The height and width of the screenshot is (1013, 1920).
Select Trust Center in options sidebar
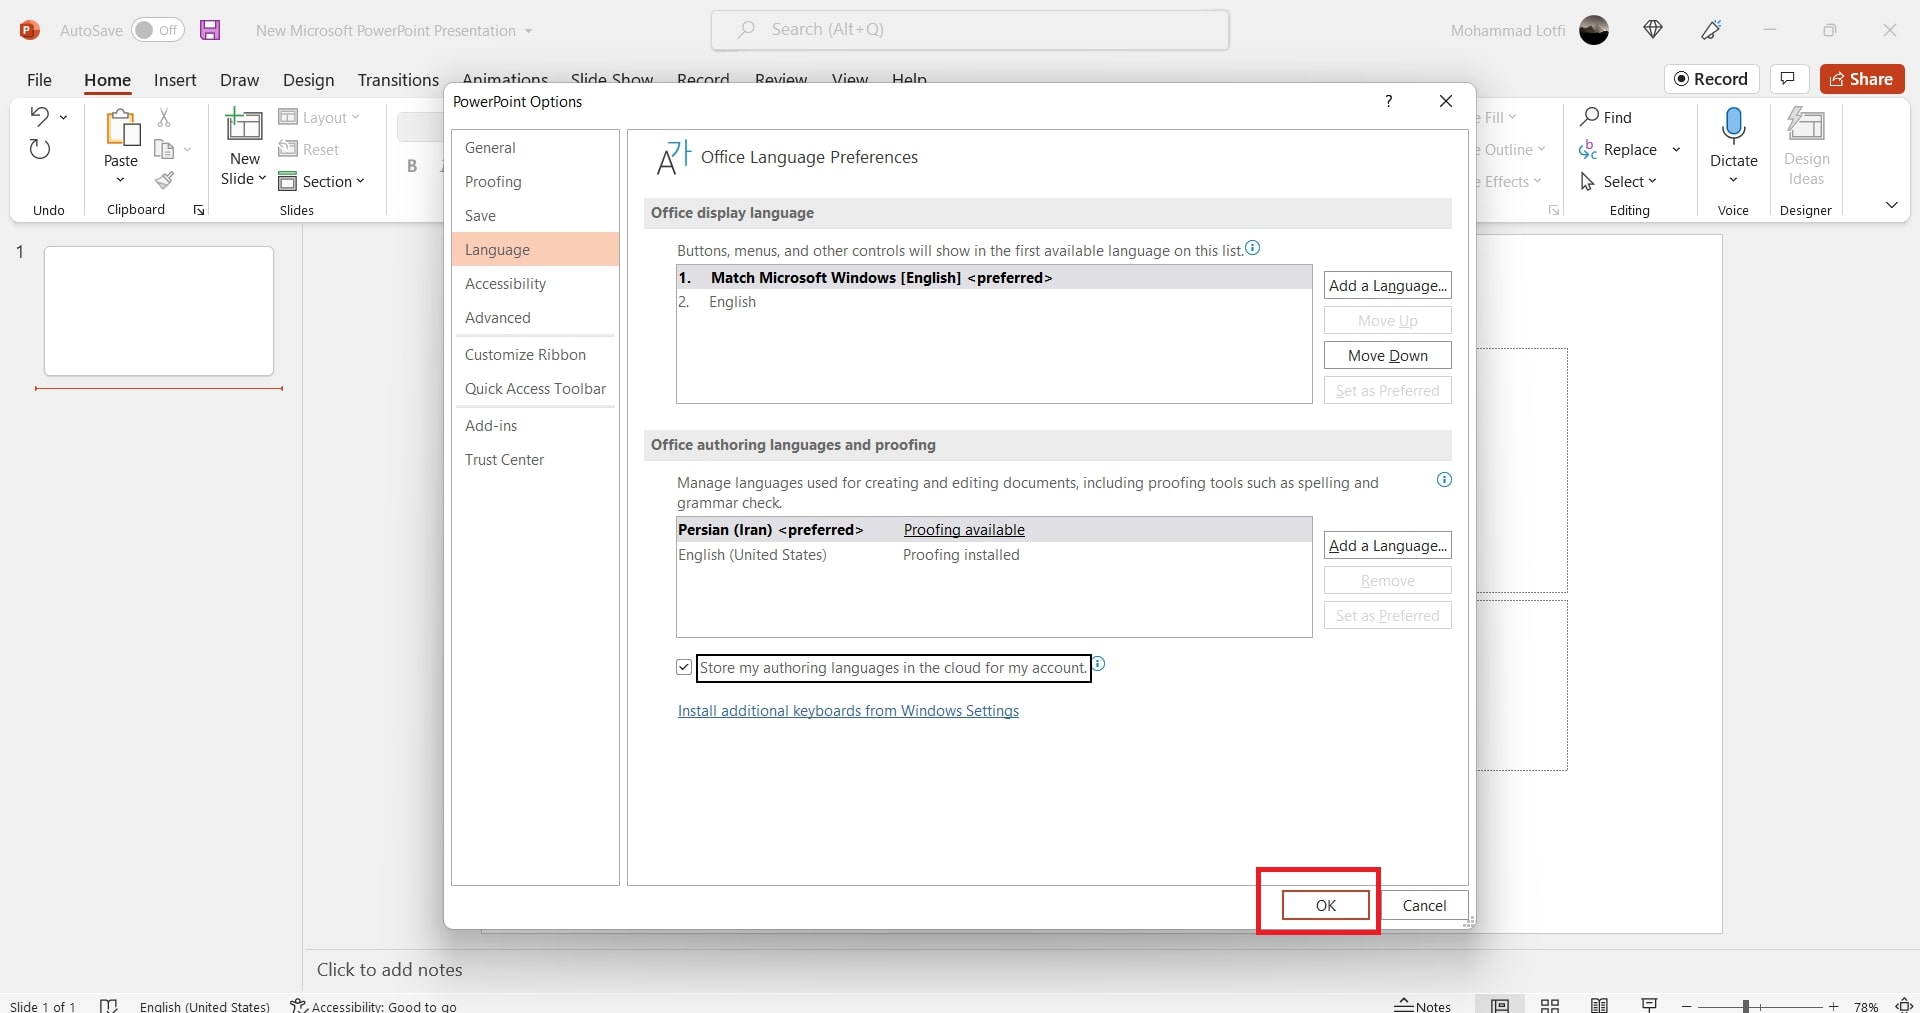click(x=535, y=460)
